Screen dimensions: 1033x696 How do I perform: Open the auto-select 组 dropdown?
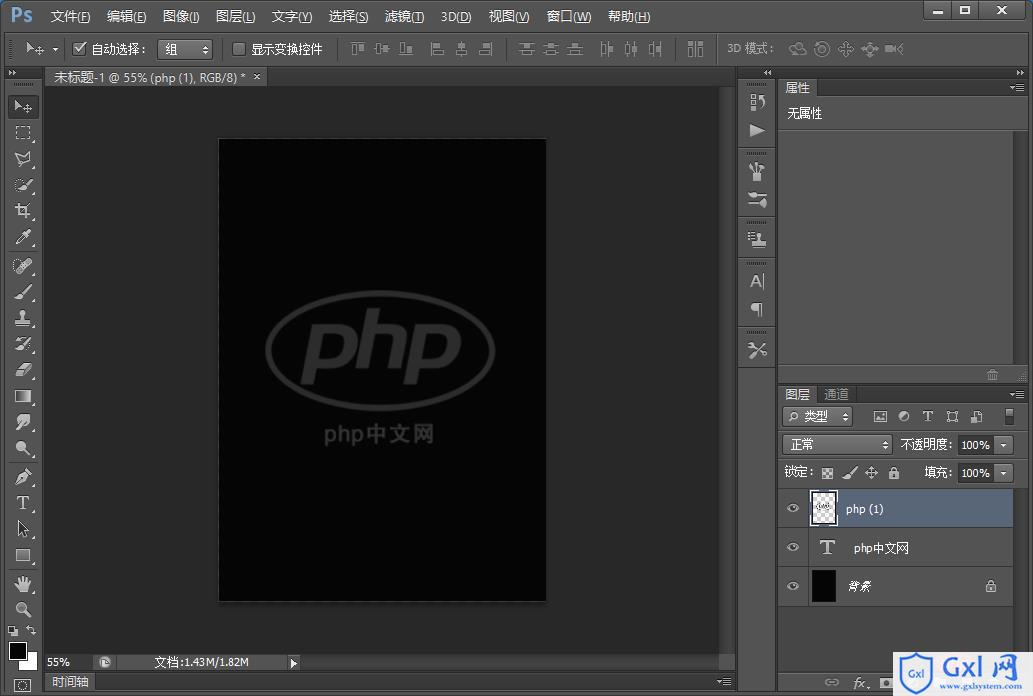coord(184,49)
